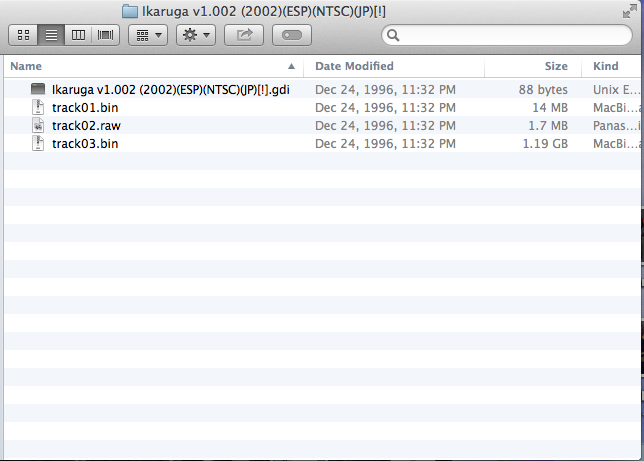Click the Panas… kind of track02.raw
The image size is (644, 461).
(x=616, y=126)
